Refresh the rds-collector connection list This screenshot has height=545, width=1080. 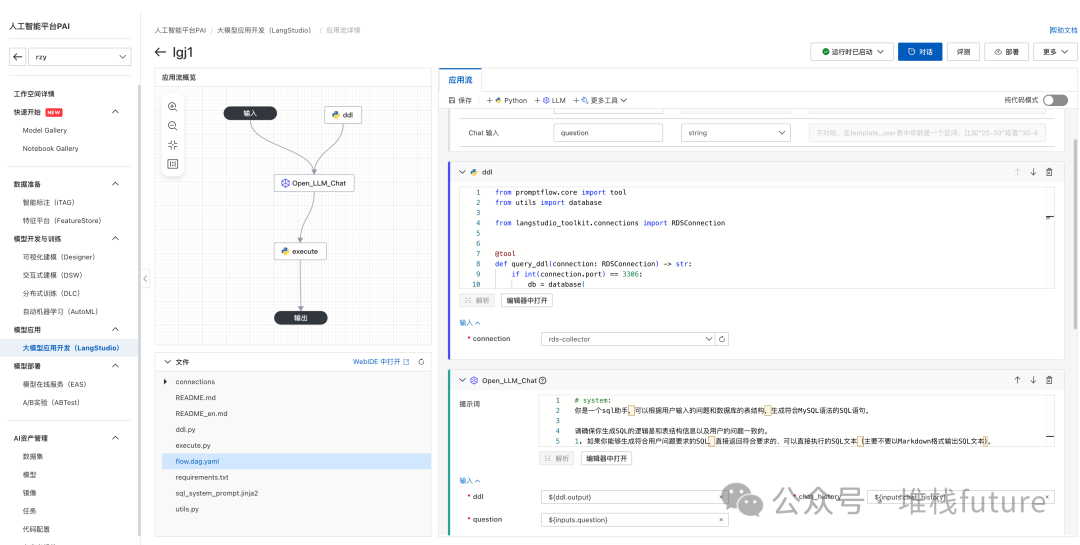click(722, 339)
